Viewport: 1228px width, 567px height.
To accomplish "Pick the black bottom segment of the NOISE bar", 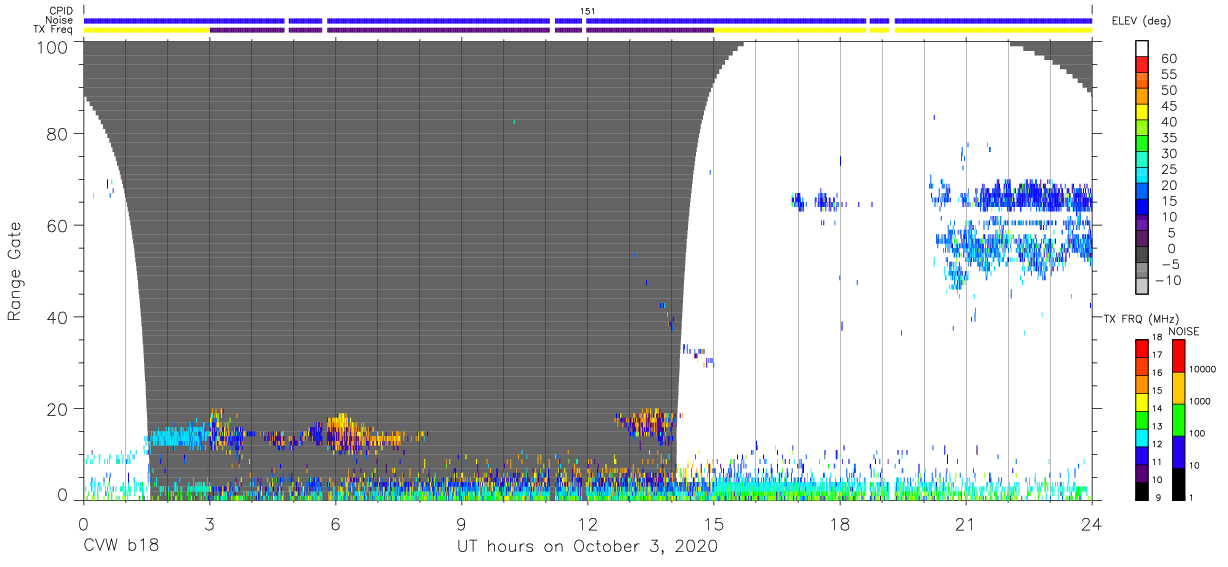I will (x=1180, y=483).
